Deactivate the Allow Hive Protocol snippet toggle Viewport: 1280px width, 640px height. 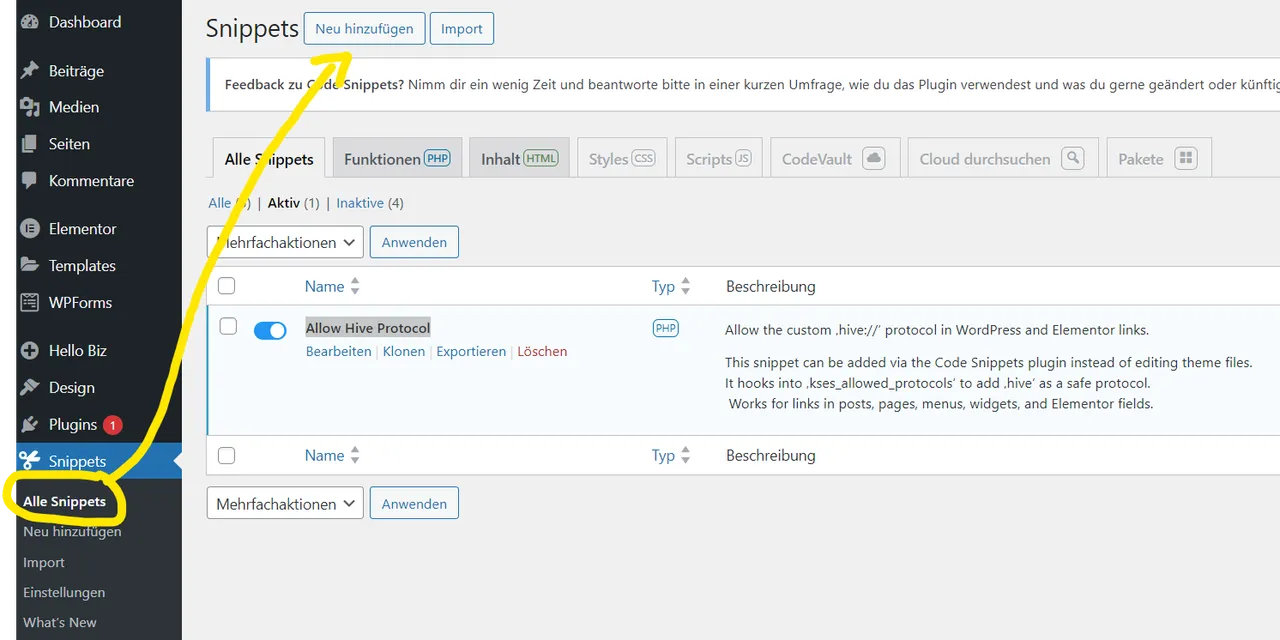click(x=270, y=330)
